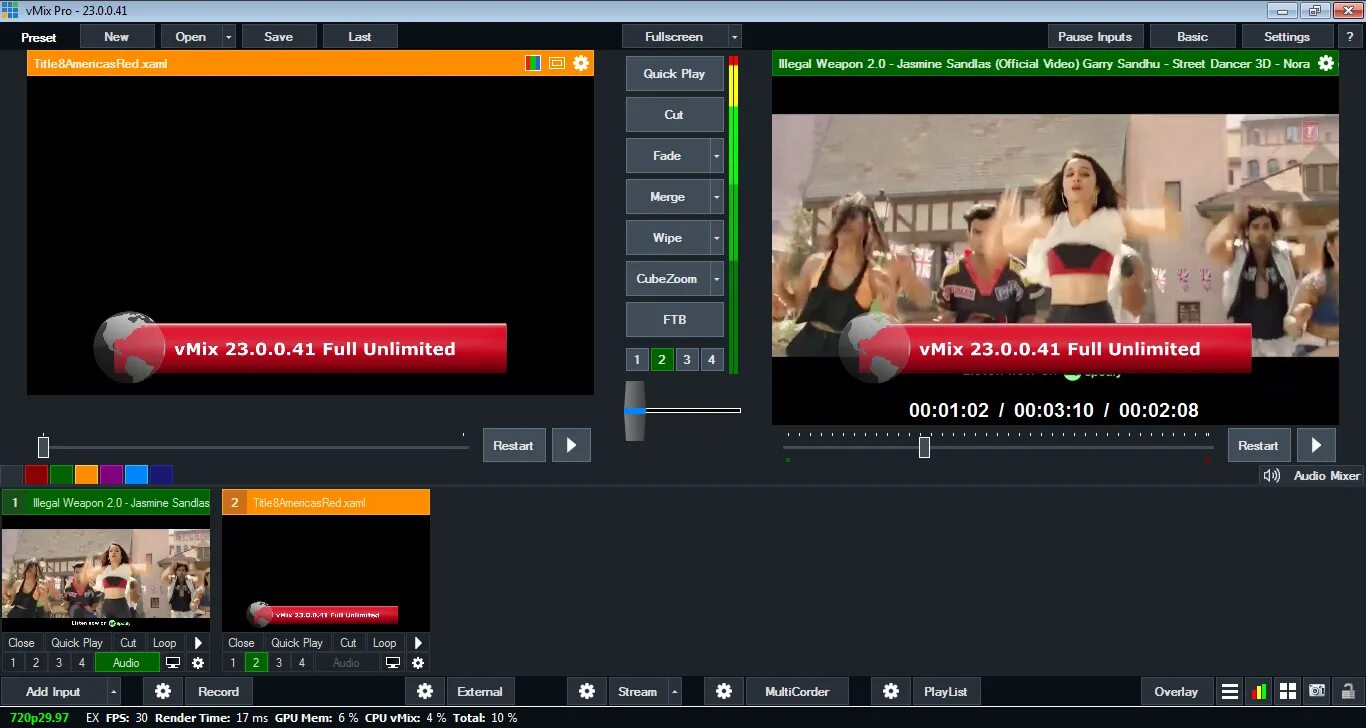
Task: Click the Output video position slider handle
Action: (924, 447)
